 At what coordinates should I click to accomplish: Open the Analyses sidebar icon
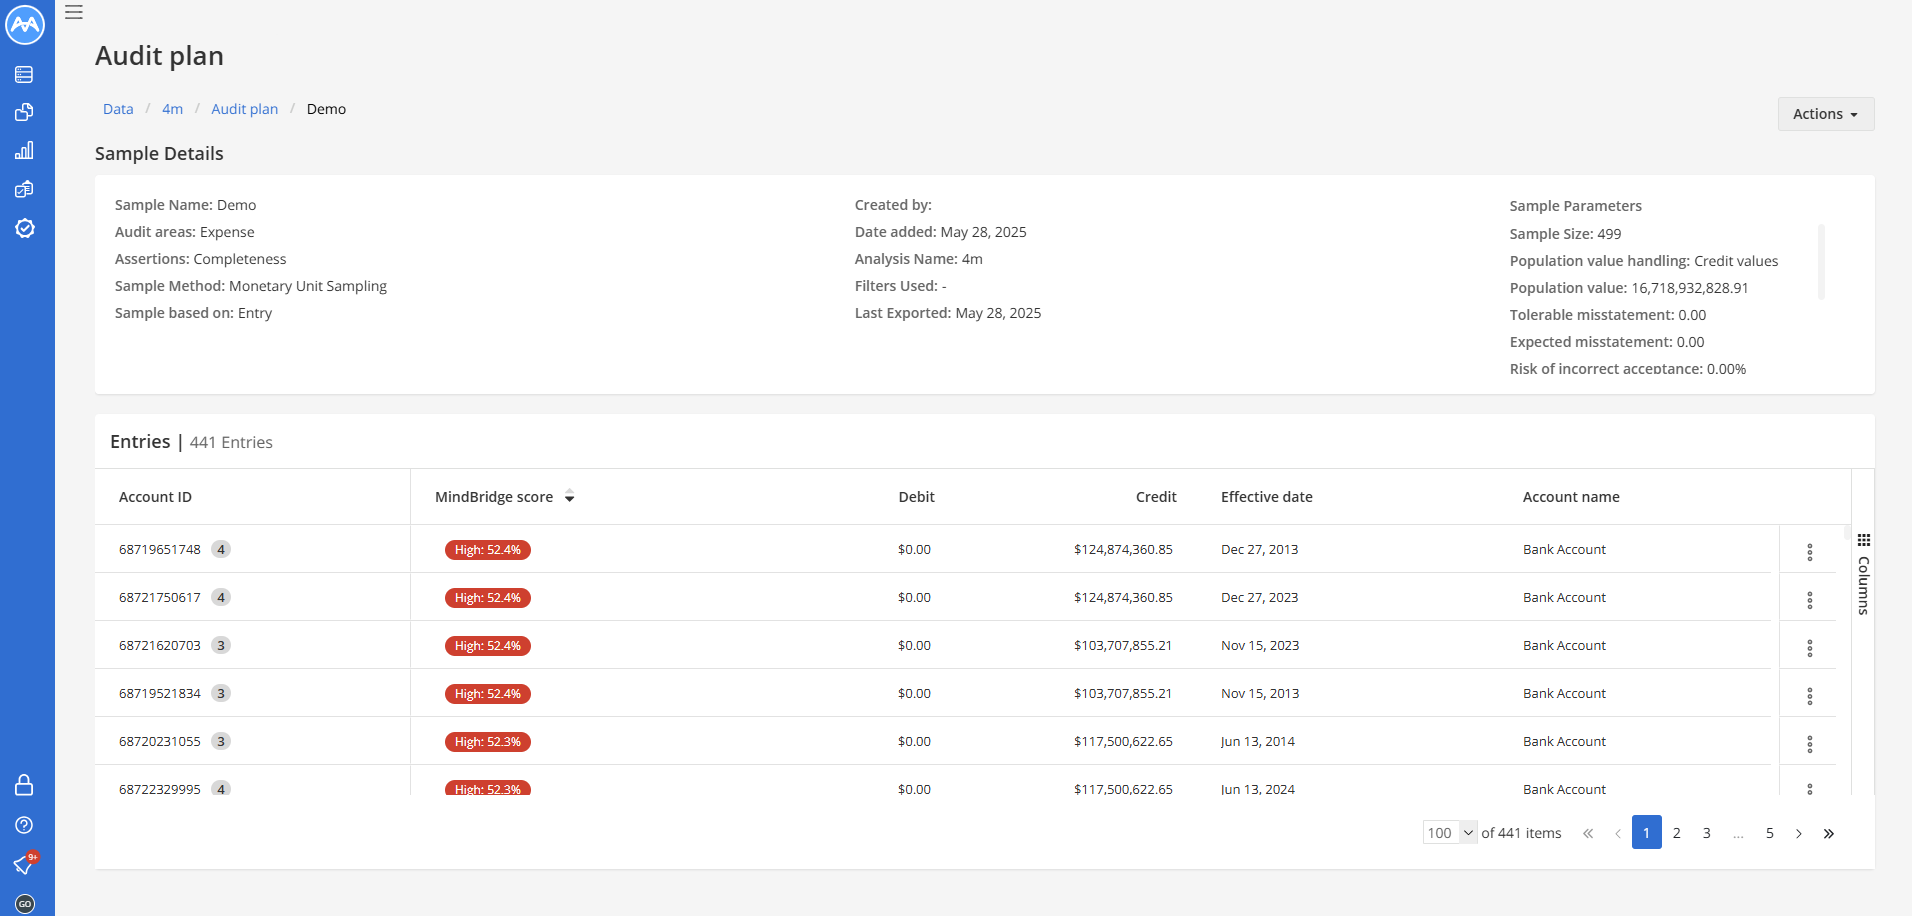point(25,112)
